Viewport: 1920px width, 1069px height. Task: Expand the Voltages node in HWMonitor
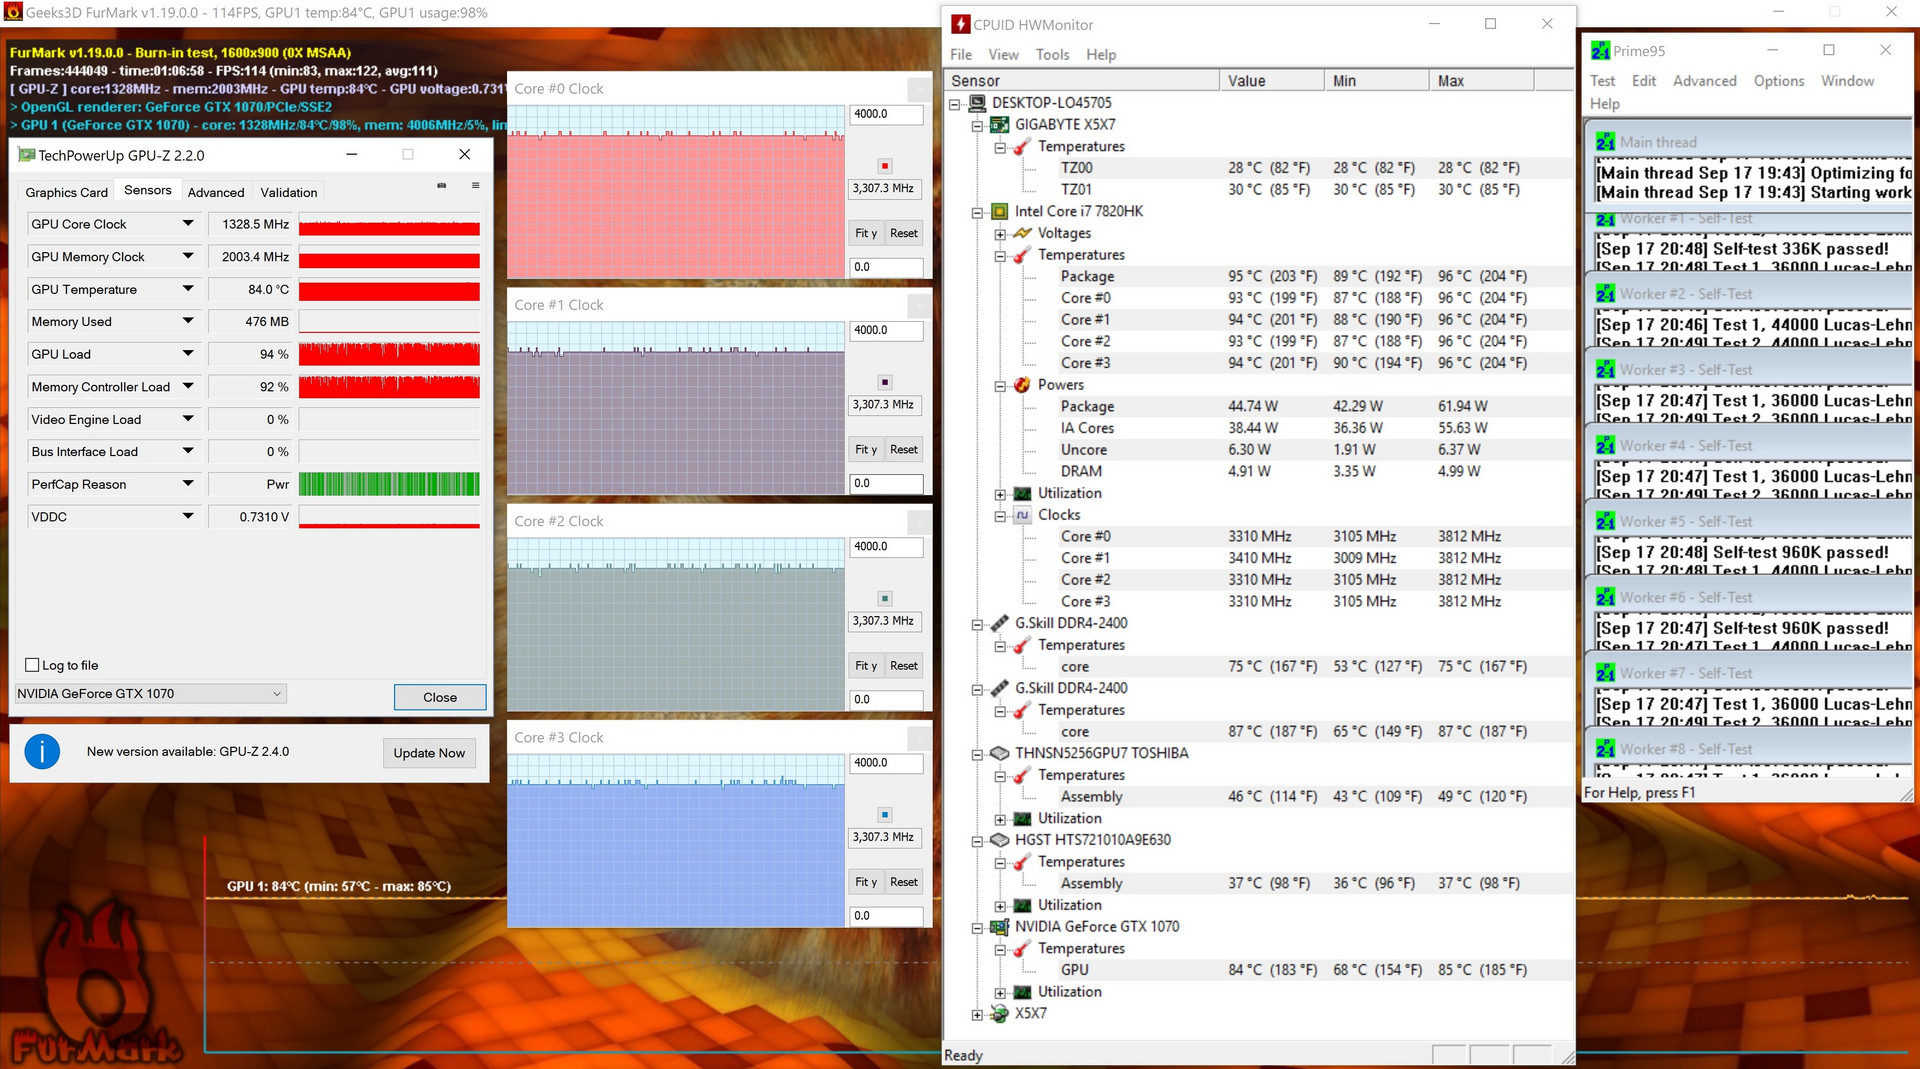(1000, 234)
